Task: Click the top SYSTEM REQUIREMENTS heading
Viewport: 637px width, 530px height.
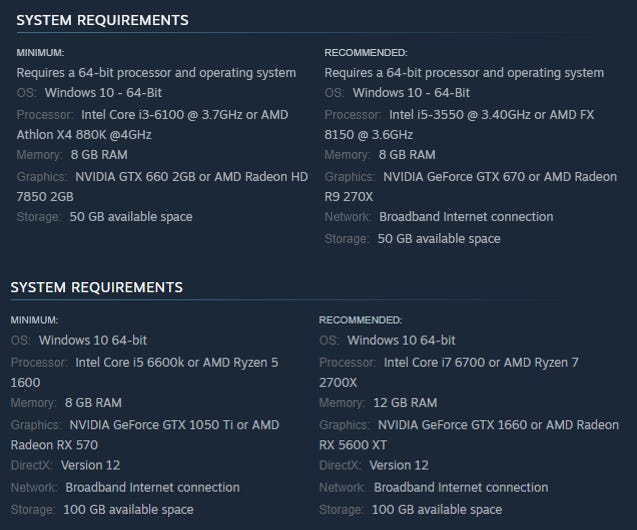Action: coord(102,20)
